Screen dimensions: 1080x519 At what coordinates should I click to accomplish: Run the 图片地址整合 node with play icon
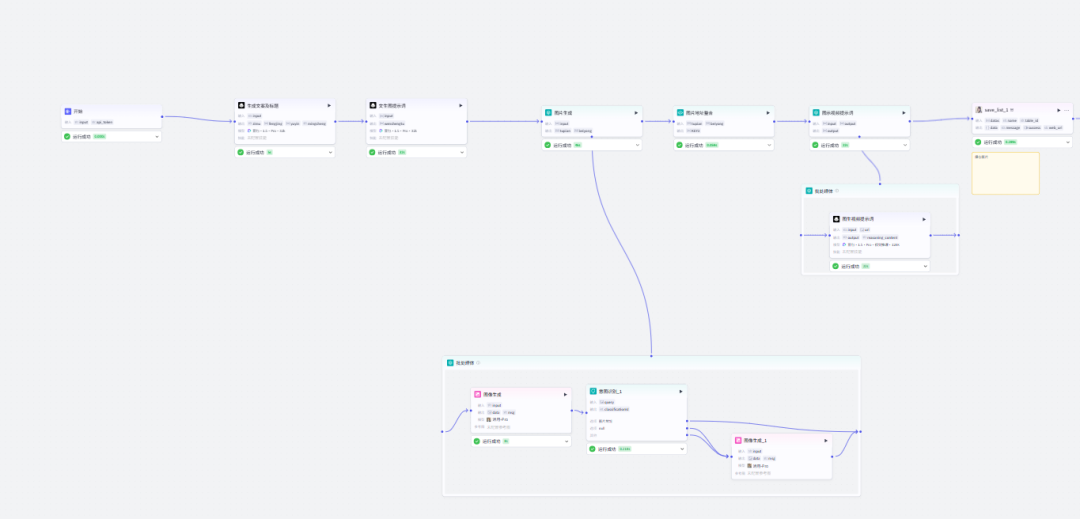(768, 112)
